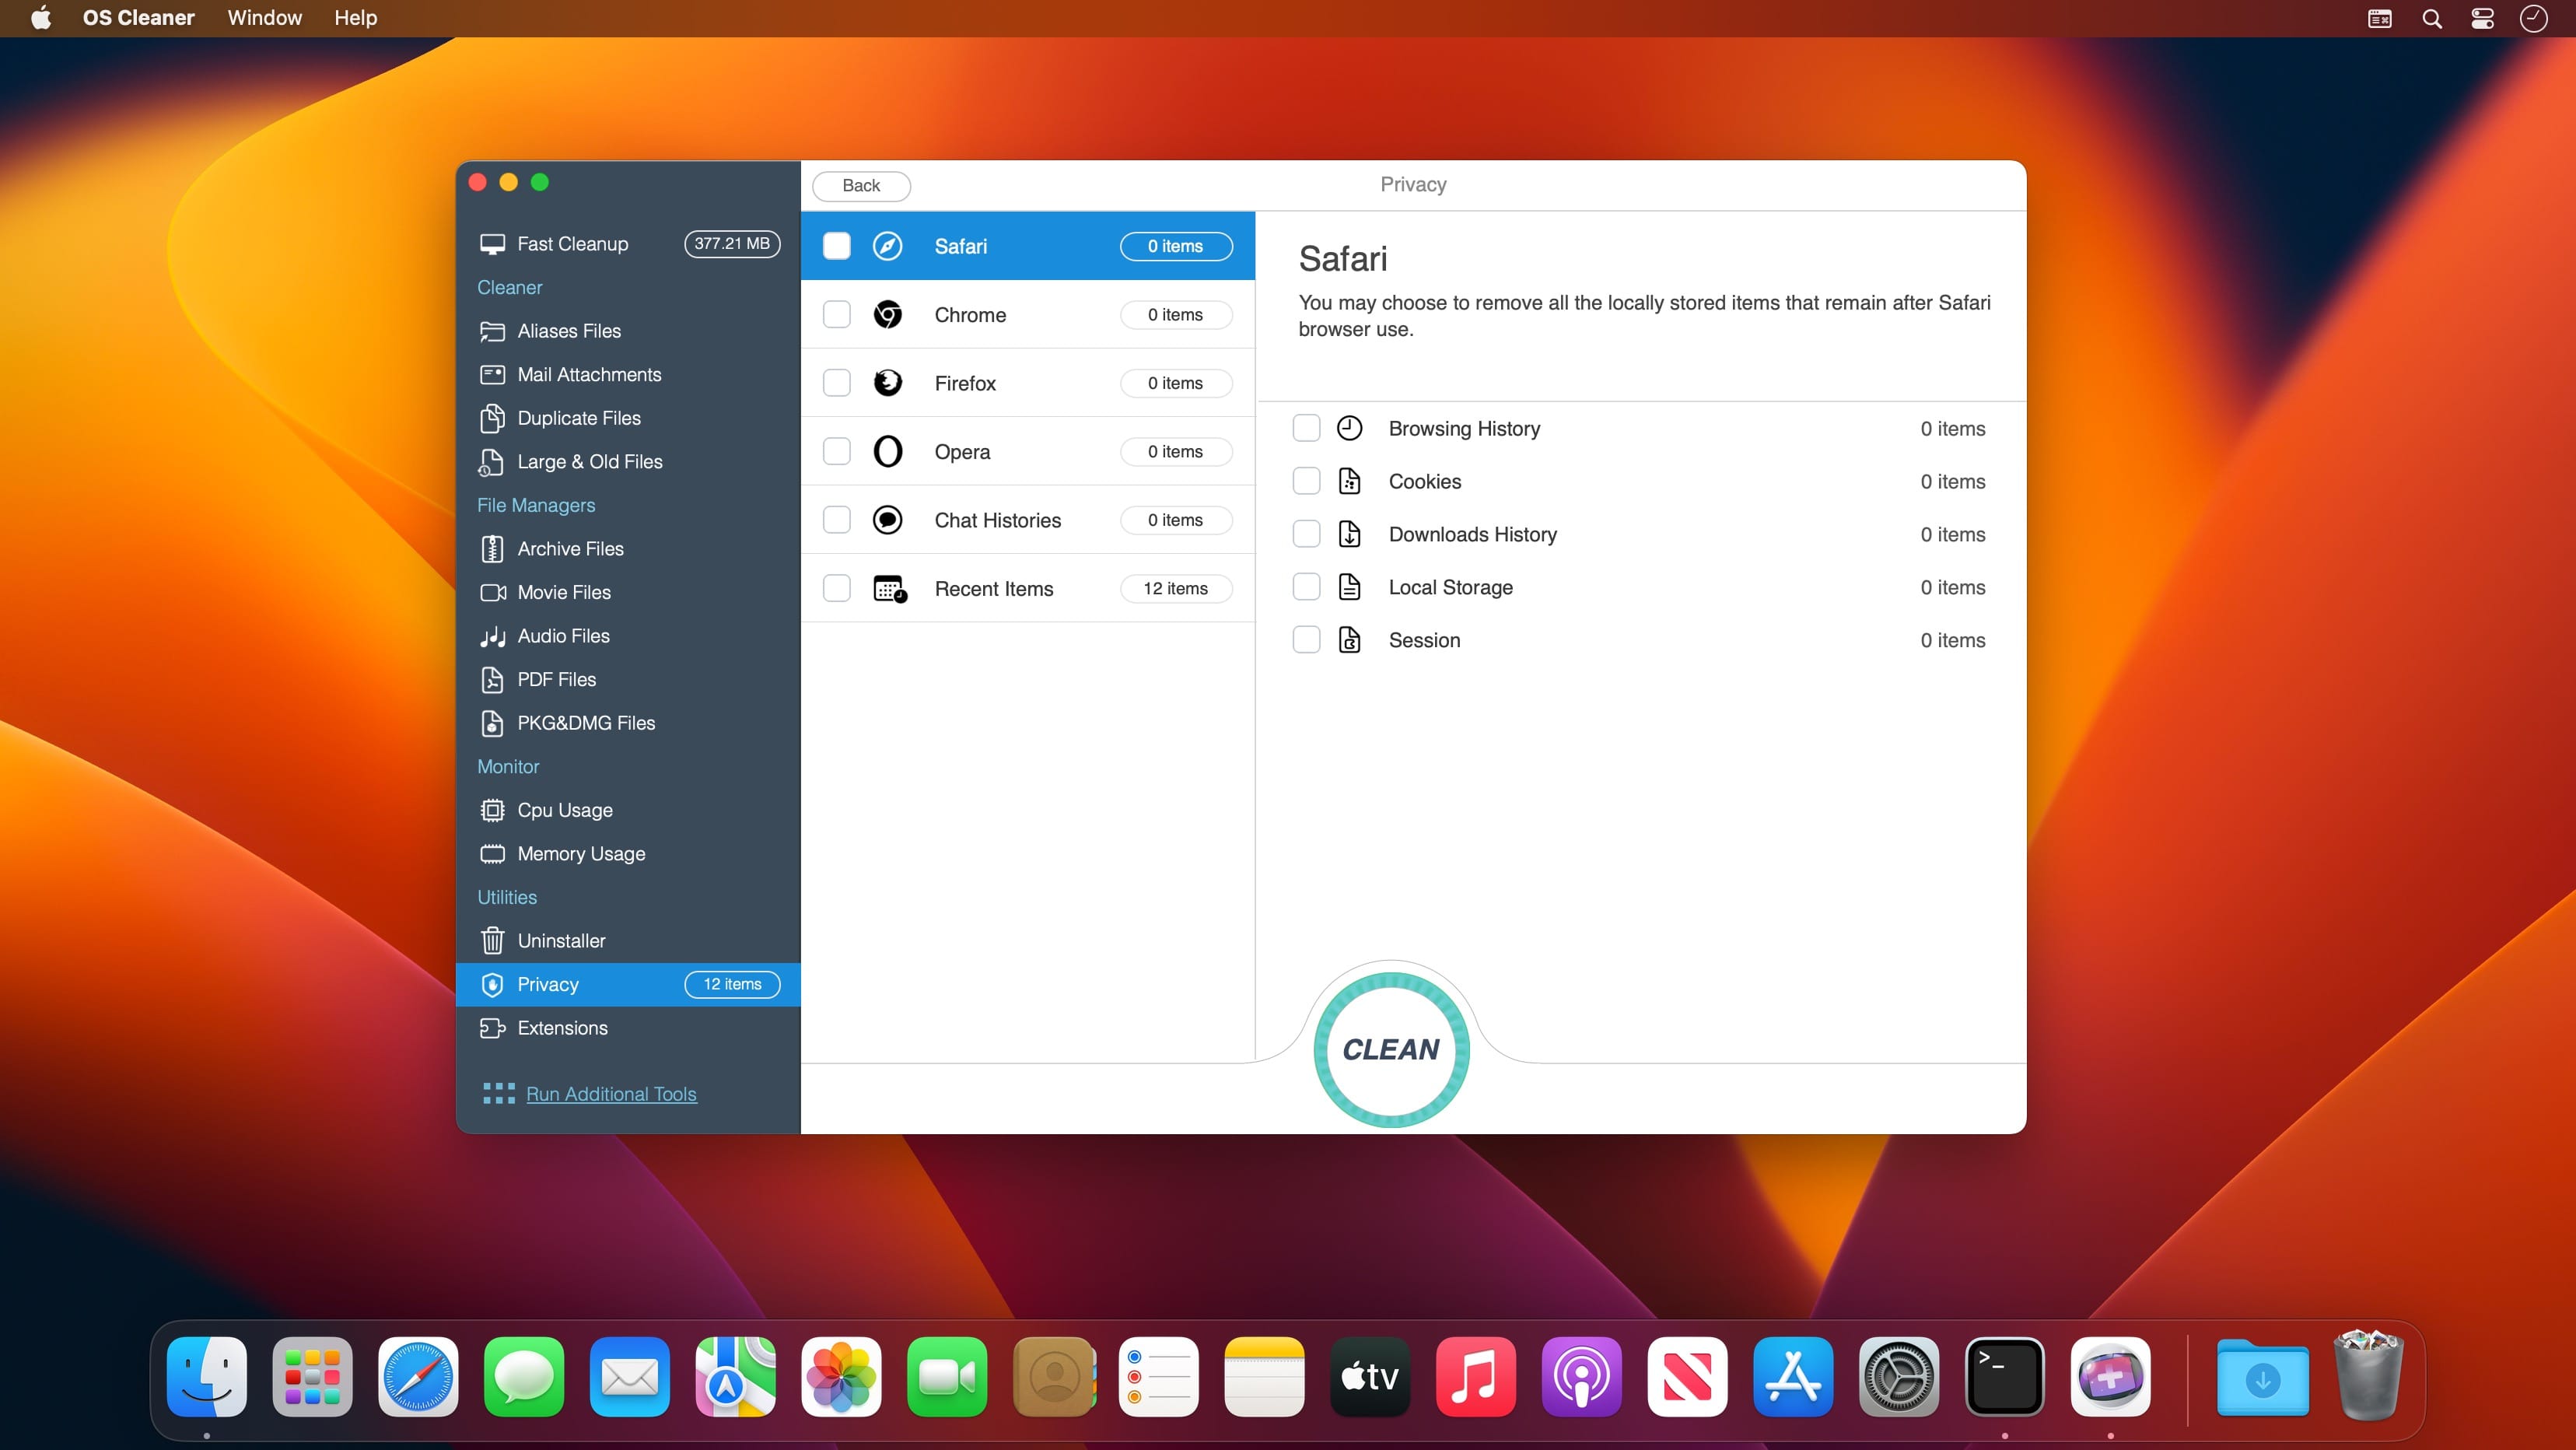Click the Run Additional Tools link
The image size is (2576, 1450).
click(x=611, y=1094)
